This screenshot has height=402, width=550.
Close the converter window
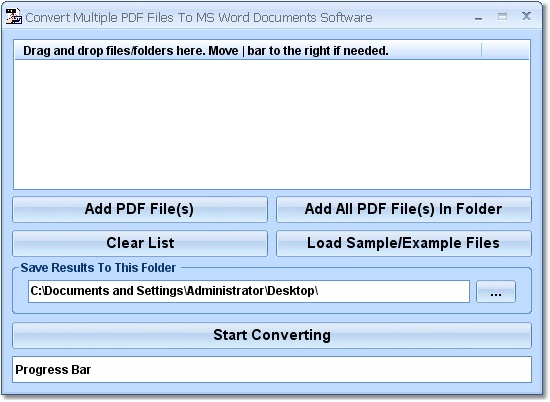pyautogui.click(x=526, y=16)
